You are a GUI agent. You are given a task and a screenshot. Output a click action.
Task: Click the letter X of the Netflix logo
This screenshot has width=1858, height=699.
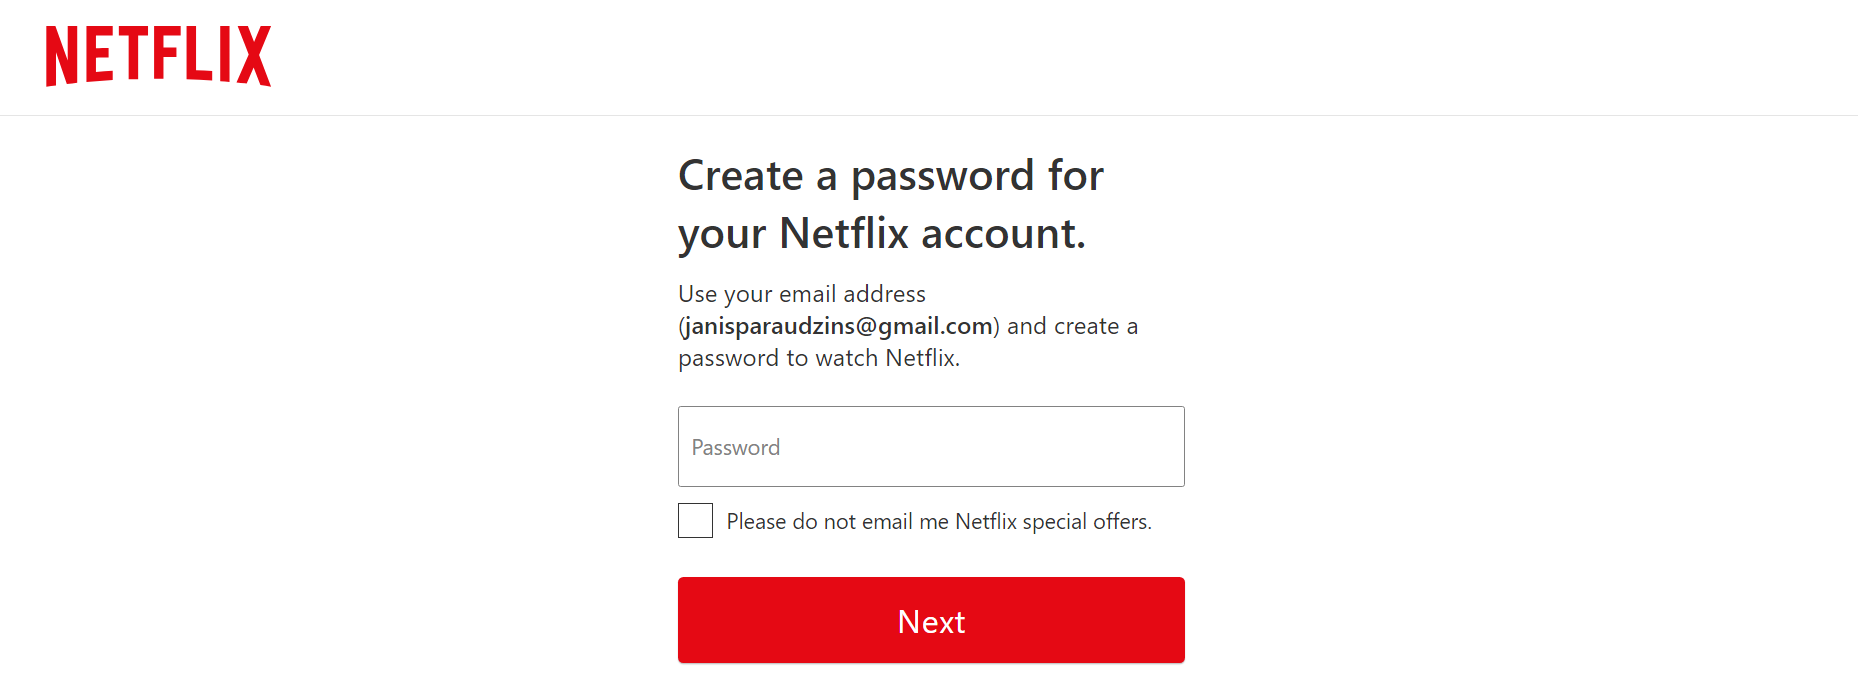click(x=253, y=56)
